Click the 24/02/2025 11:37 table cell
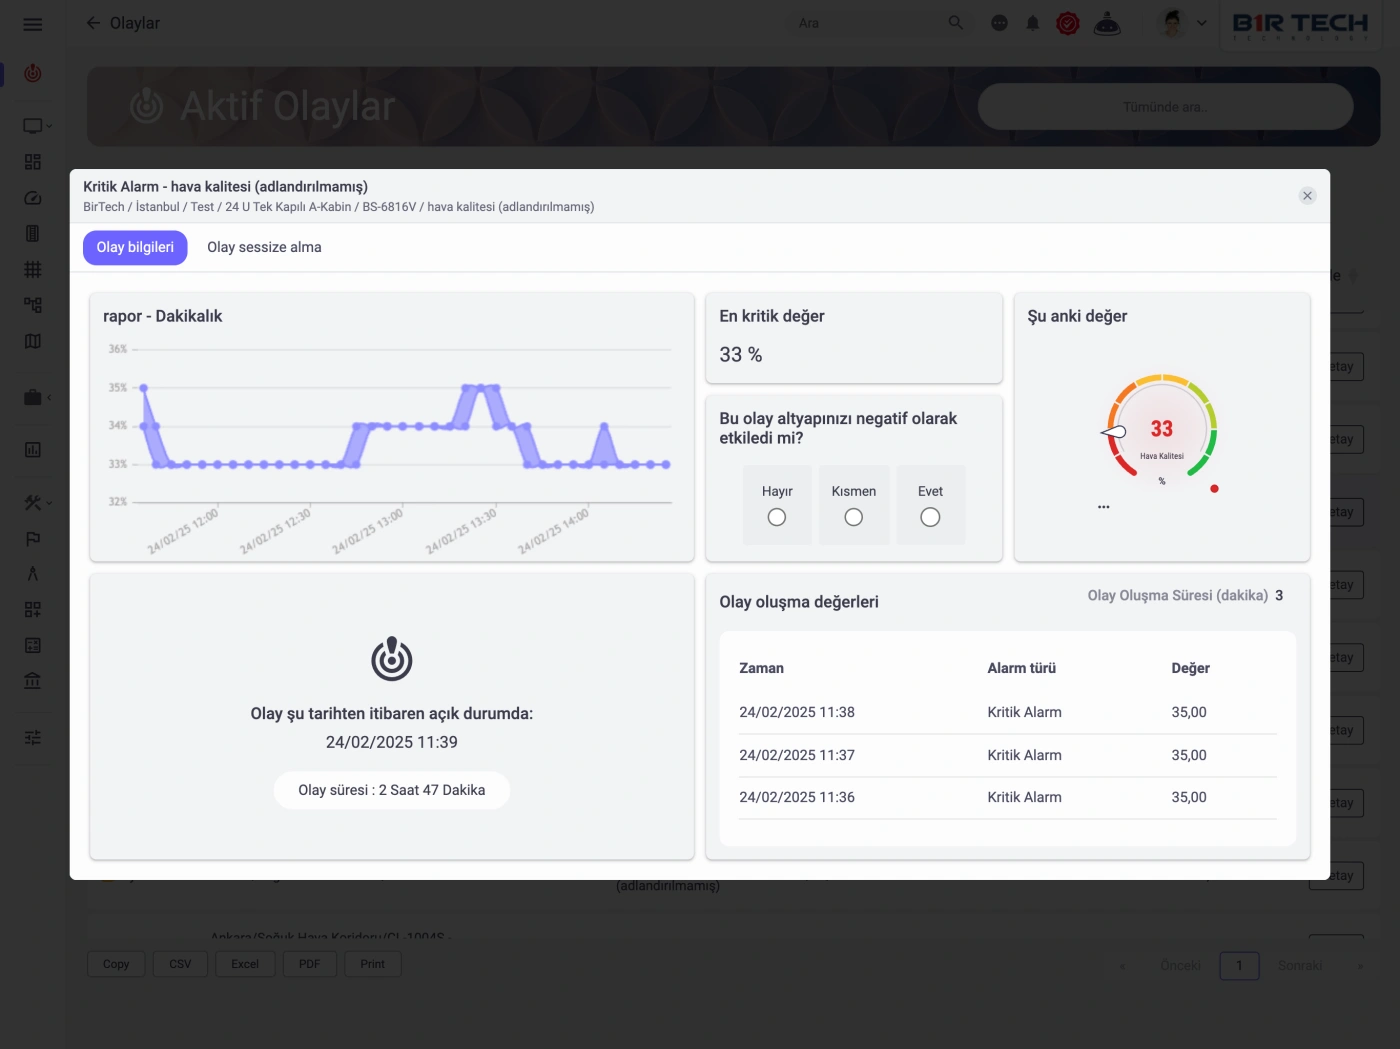This screenshot has height=1049, width=1400. [x=797, y=755]
